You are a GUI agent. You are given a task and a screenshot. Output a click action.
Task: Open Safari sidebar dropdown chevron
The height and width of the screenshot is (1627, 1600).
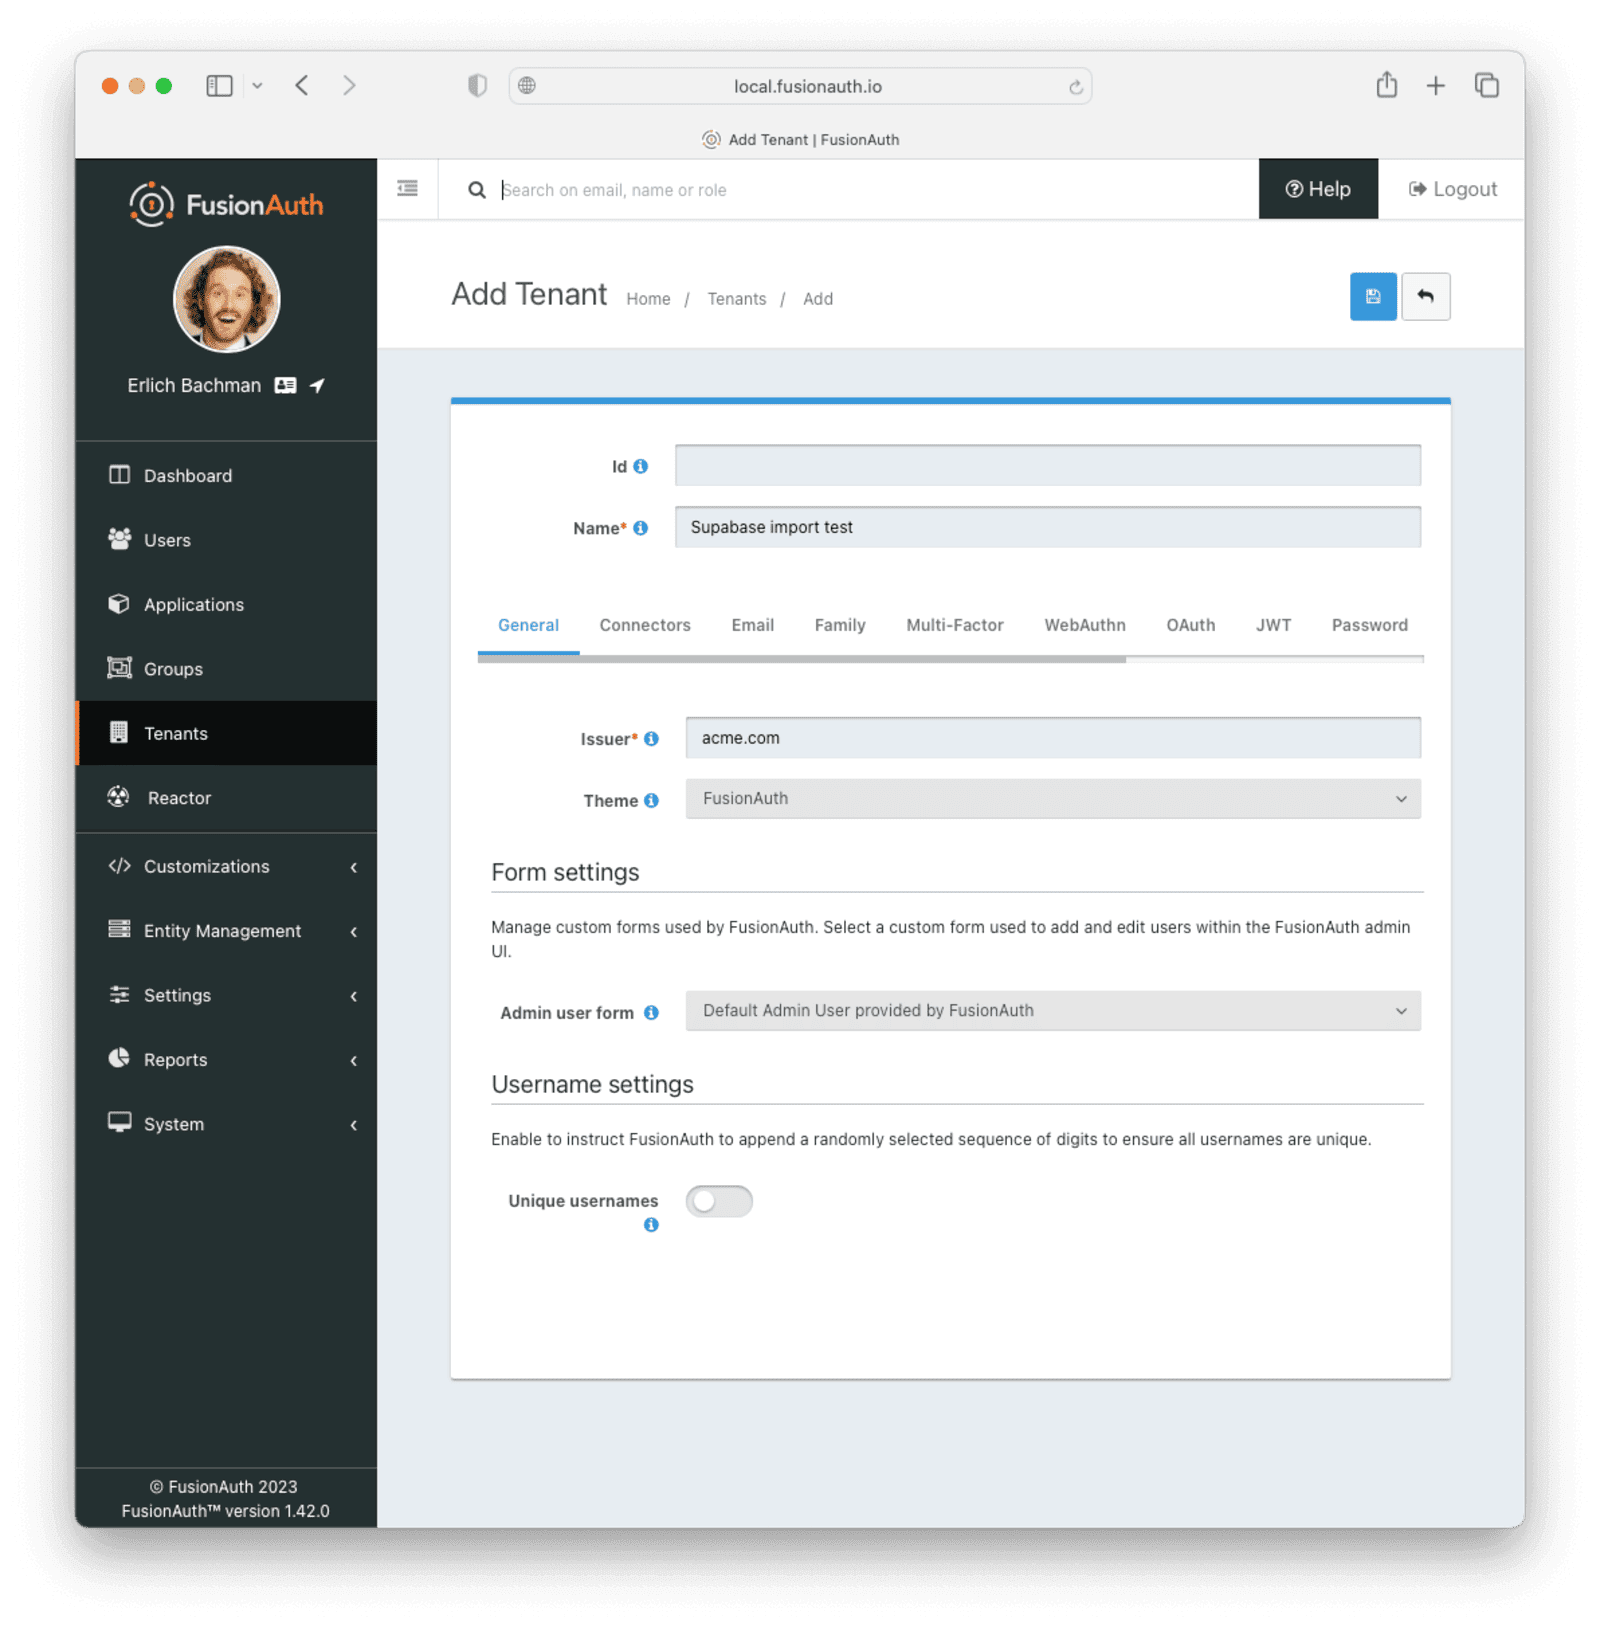point(257,86)
